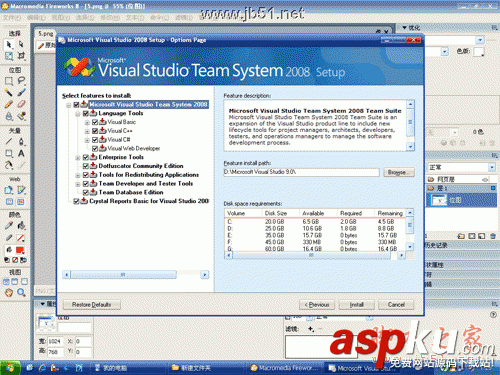500x375 pixels.
Task: Select the Eyedropper tool
Action: click(9, 226)
